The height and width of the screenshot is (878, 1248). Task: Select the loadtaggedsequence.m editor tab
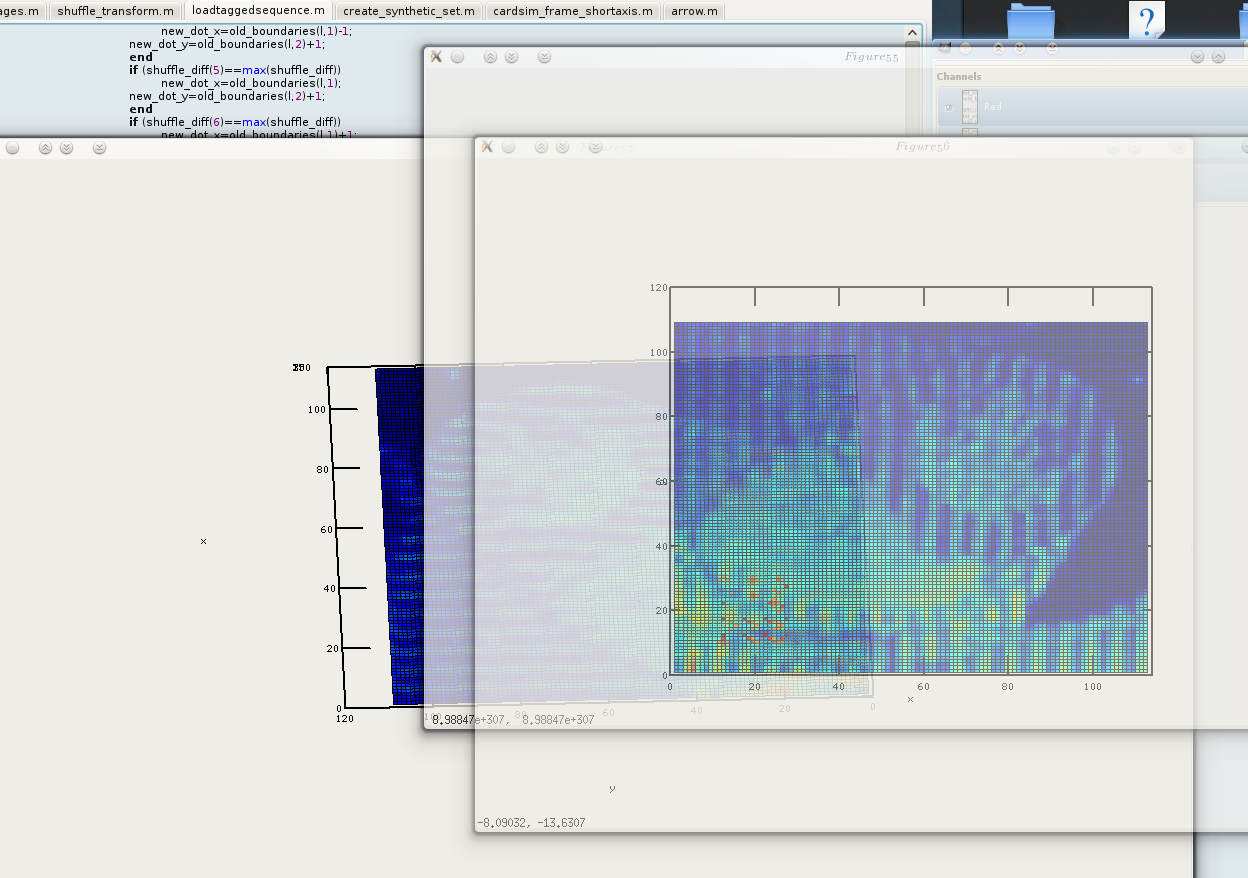(258, 10)
